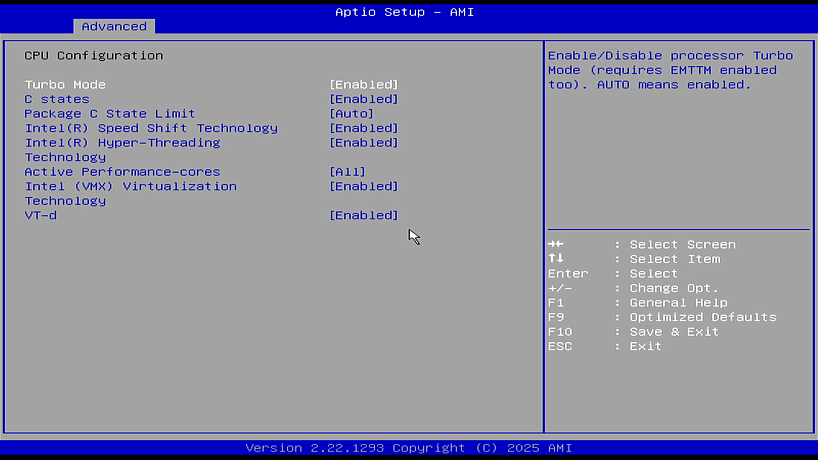Click the Enter Select hint
This screenshot has height=460, width=818.
pyautogui.click(x=613, y=273)
